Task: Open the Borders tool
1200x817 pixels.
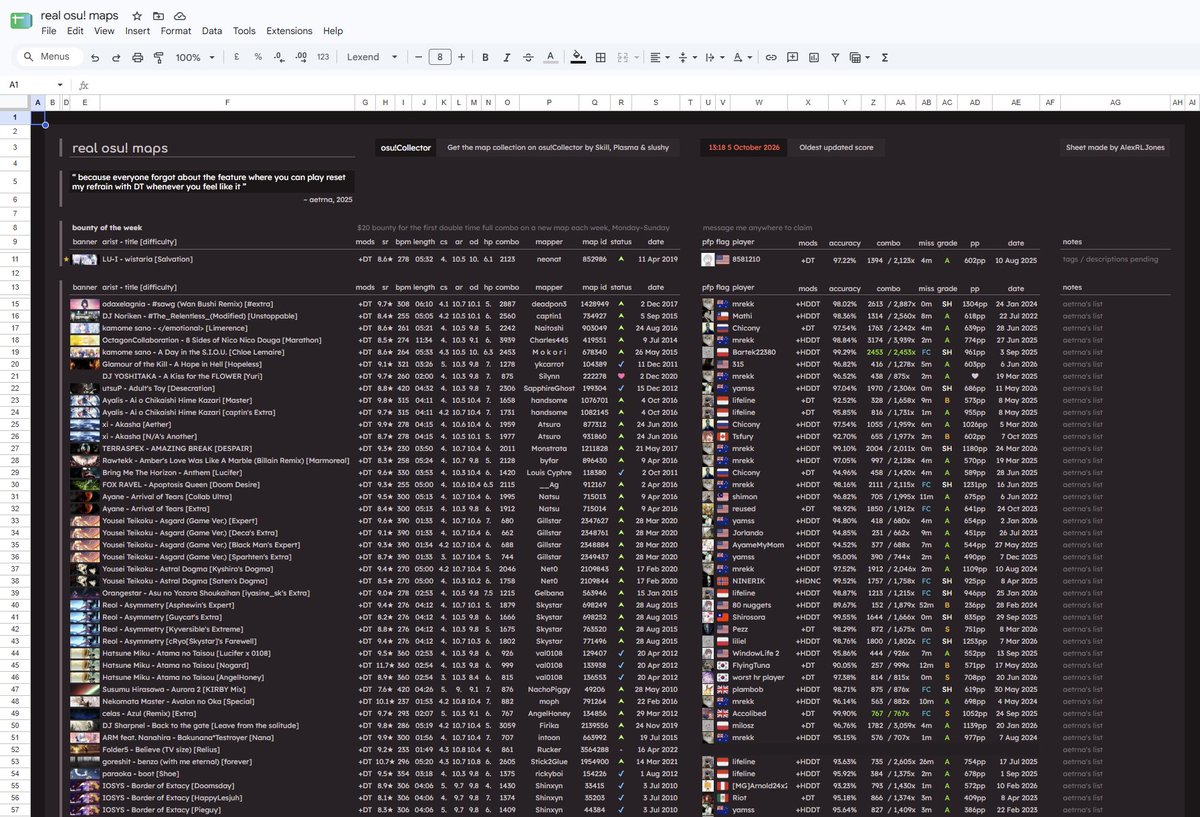Action: [601, 58]
